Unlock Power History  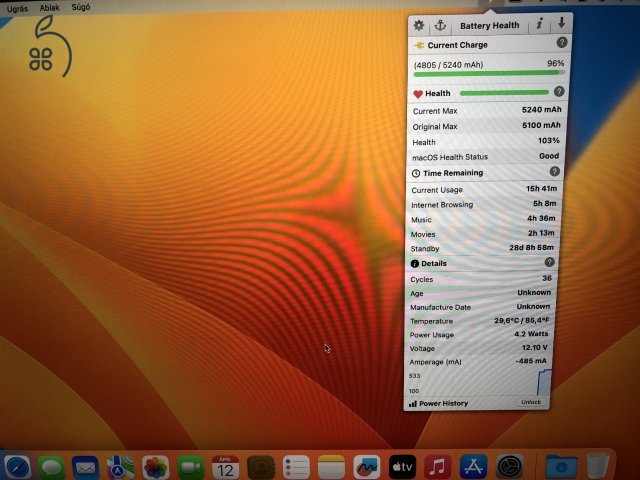[x=531, y=402]
